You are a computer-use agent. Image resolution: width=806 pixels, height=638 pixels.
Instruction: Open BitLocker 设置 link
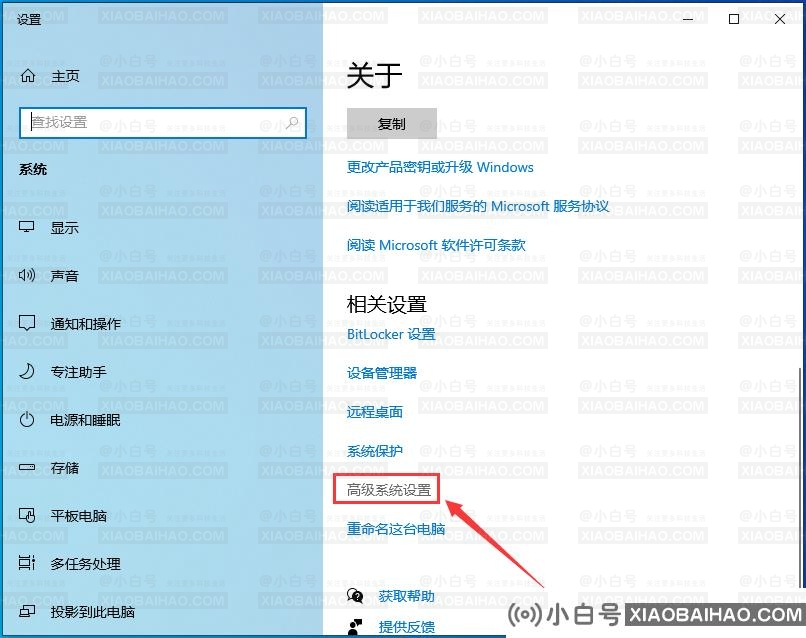pos(391,334)
